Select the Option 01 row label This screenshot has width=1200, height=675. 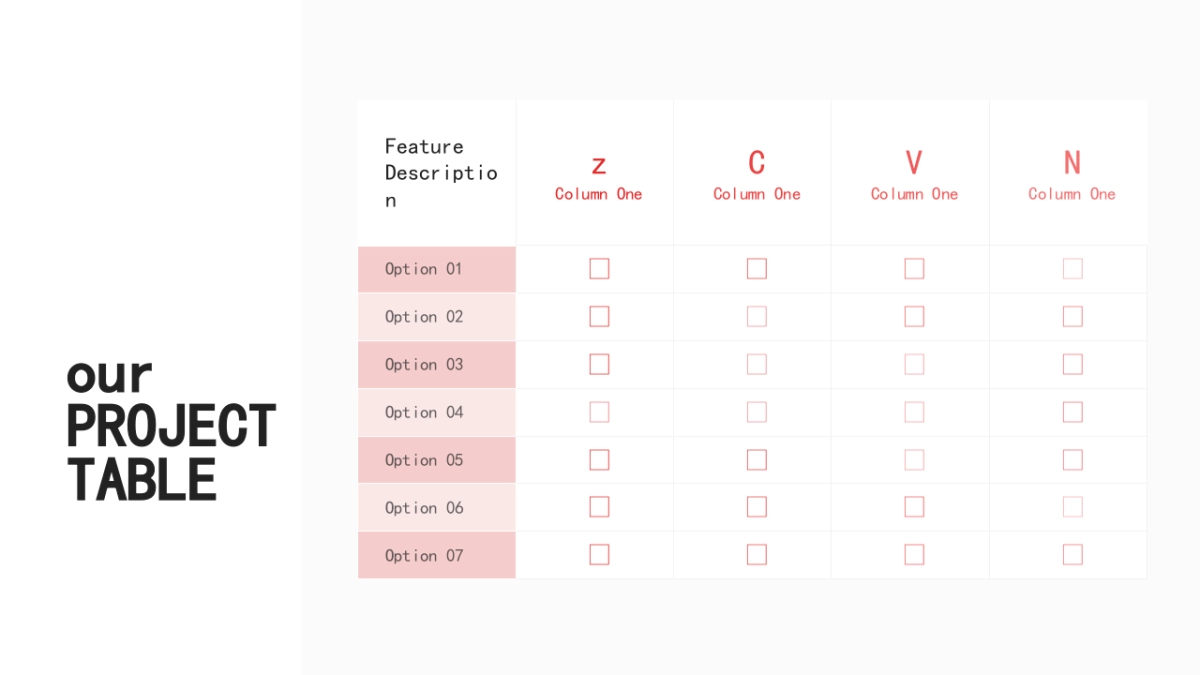[424, 269]
